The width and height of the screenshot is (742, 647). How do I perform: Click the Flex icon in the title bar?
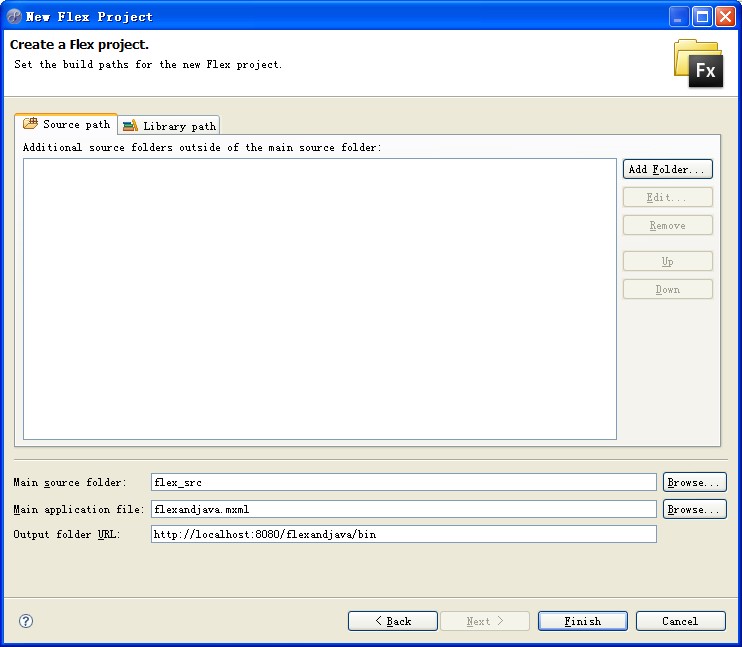point(14,17)
